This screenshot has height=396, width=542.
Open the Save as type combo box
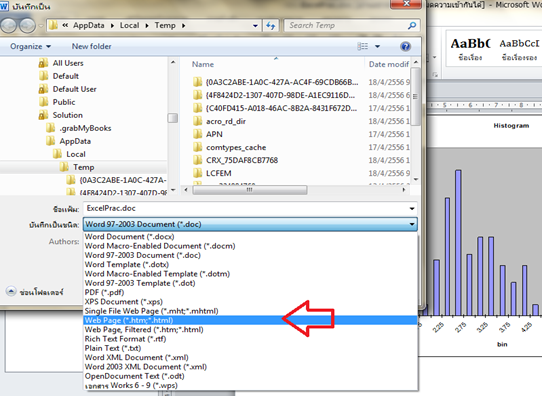(250, 225)
